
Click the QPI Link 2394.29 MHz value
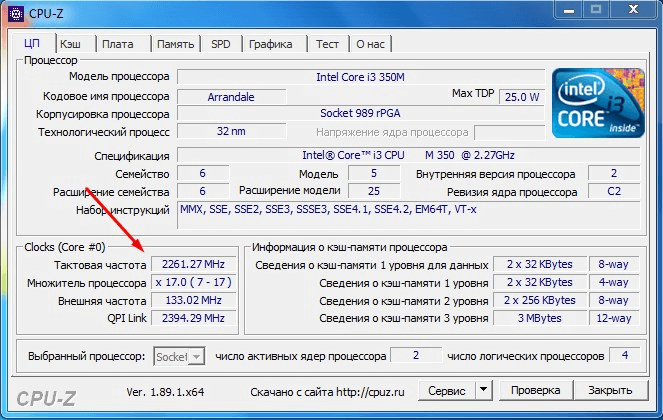(x=193, y=318)
